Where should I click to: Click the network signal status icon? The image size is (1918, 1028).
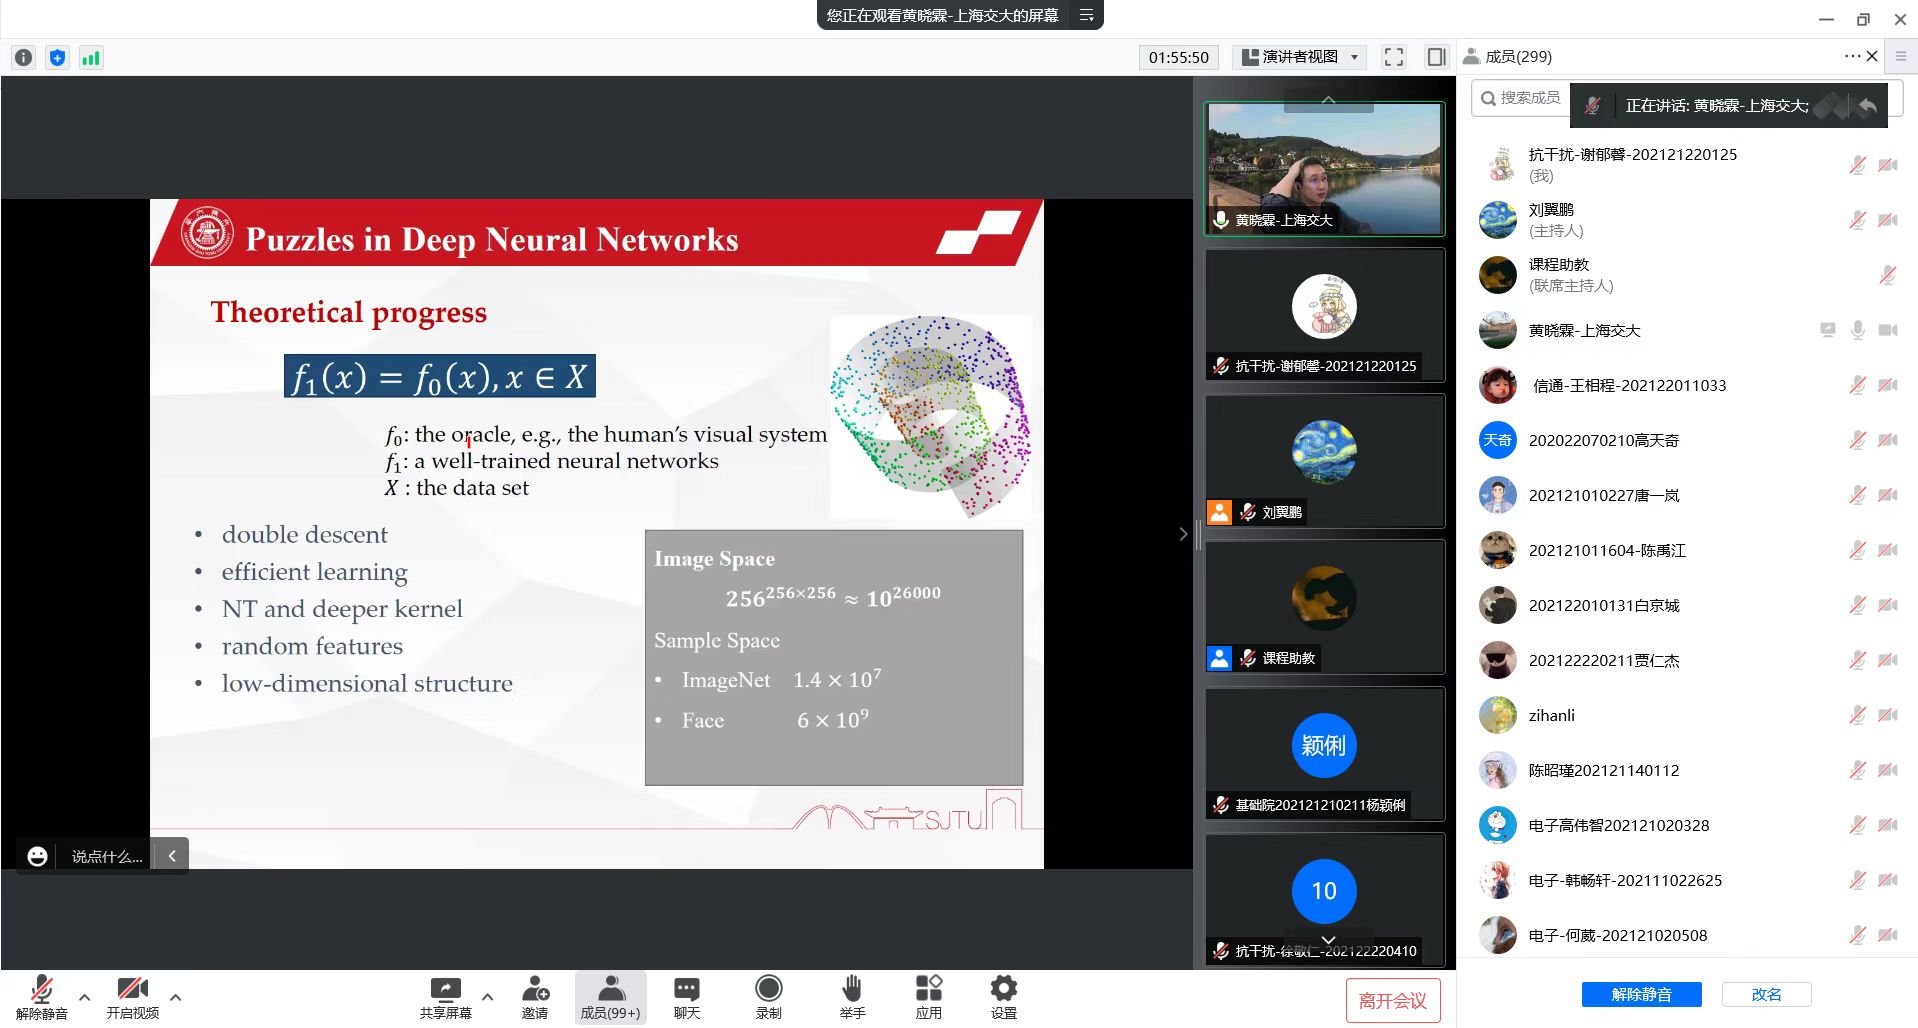(x=91, y=58)
